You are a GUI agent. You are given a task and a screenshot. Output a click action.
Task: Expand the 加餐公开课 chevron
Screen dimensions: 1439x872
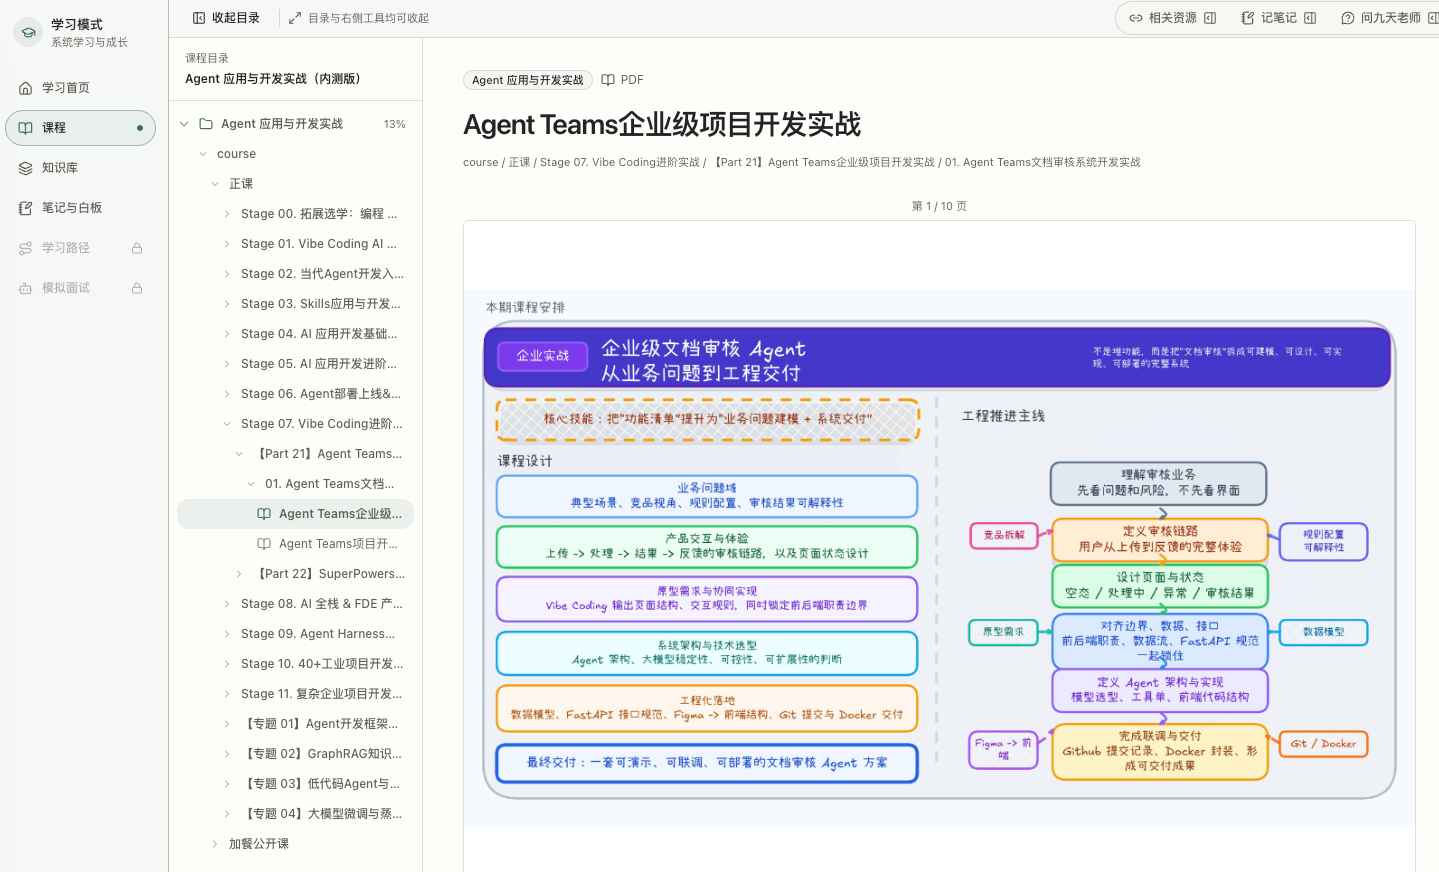[215, 844]
